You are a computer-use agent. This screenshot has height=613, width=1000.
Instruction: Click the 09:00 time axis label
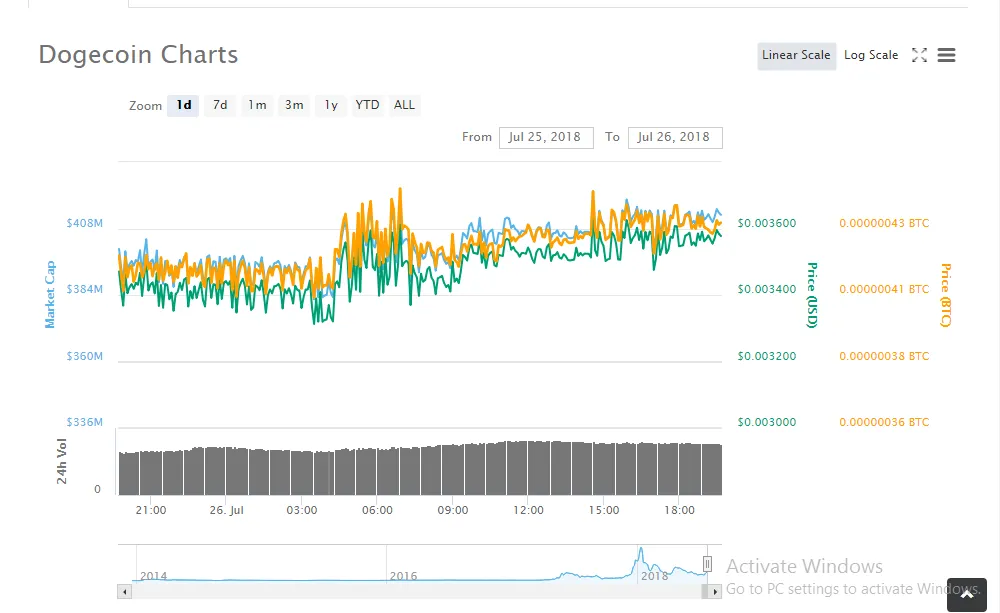453,510
